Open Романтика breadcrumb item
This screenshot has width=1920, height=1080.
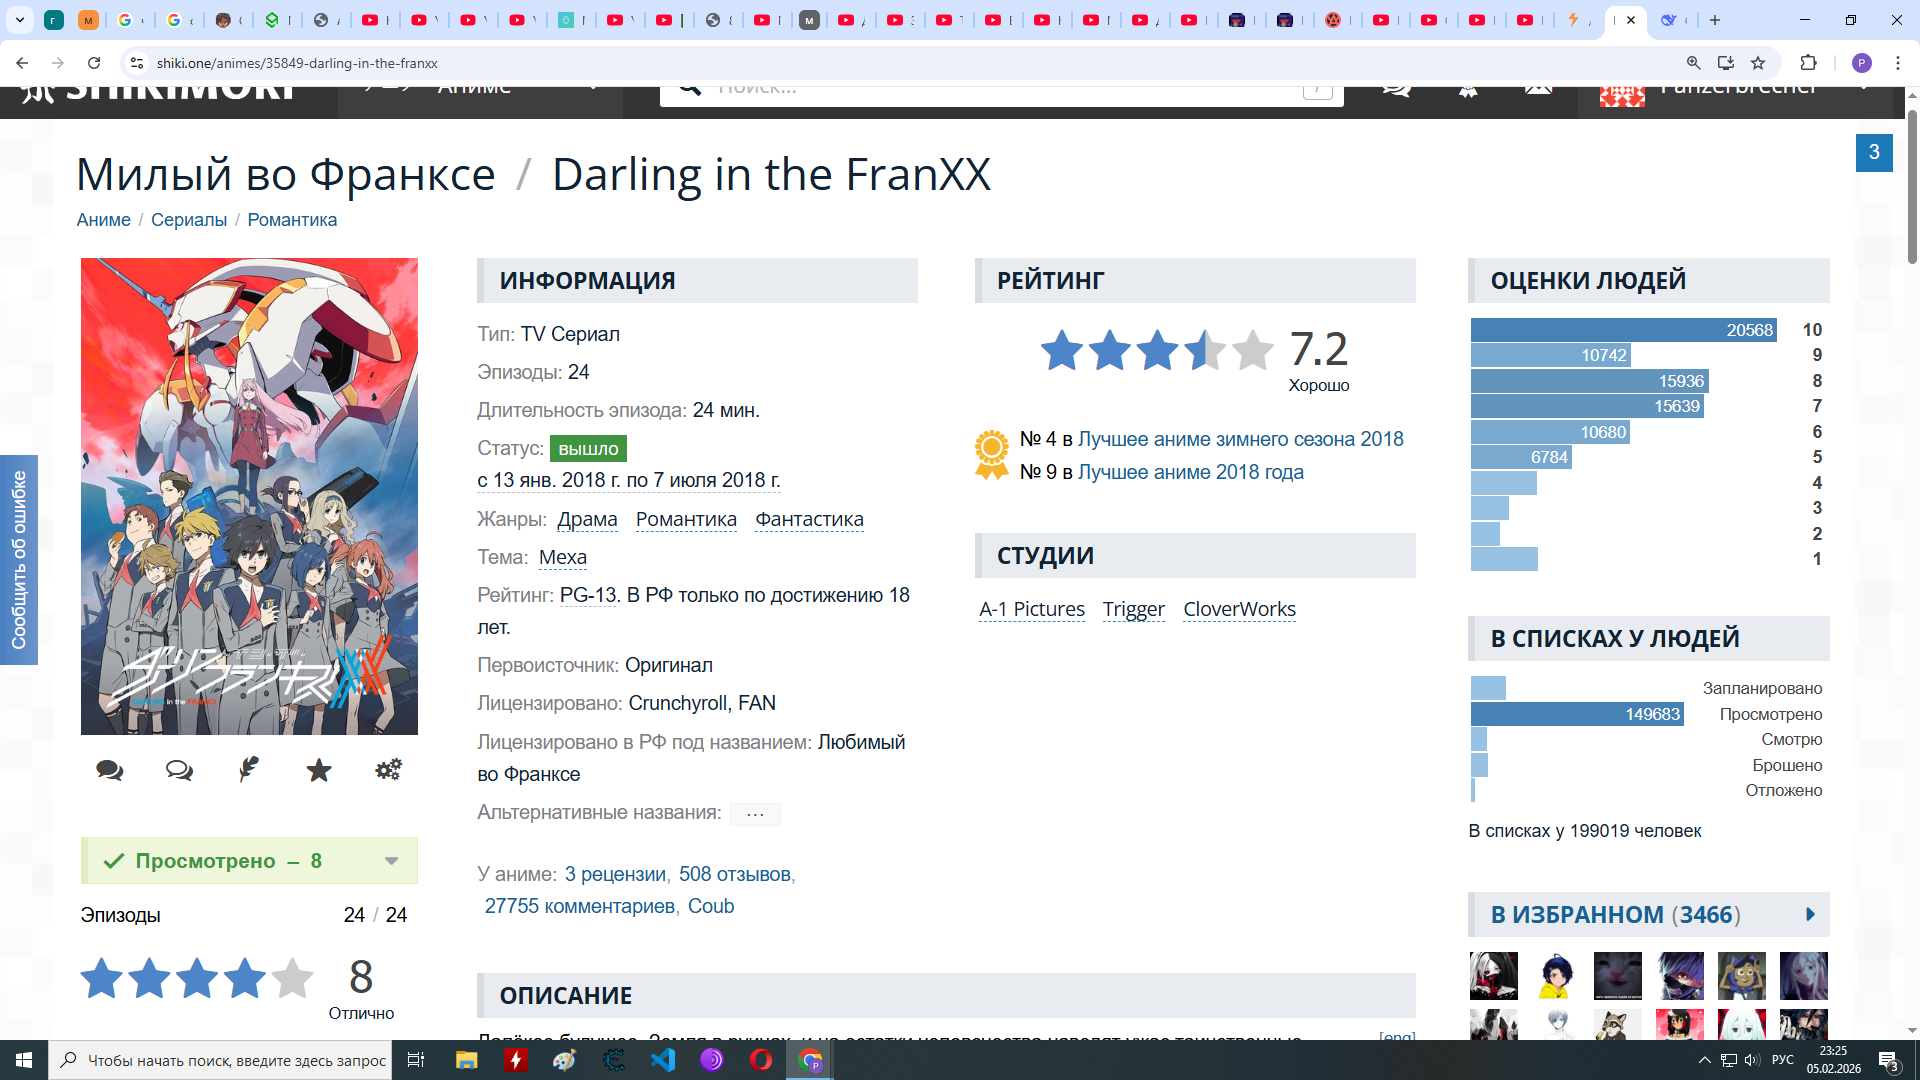point(292,220)
